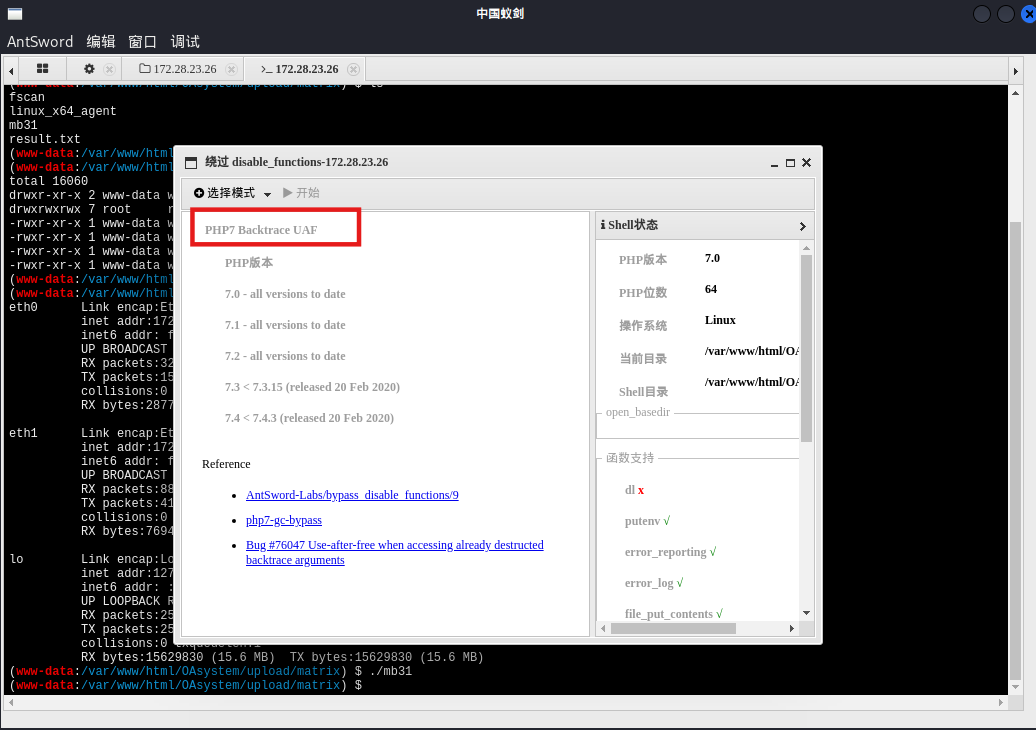Close the 172.28.23.26 terminal tab
Viewport: 1036px width, 730px height.
pos(353,69)
